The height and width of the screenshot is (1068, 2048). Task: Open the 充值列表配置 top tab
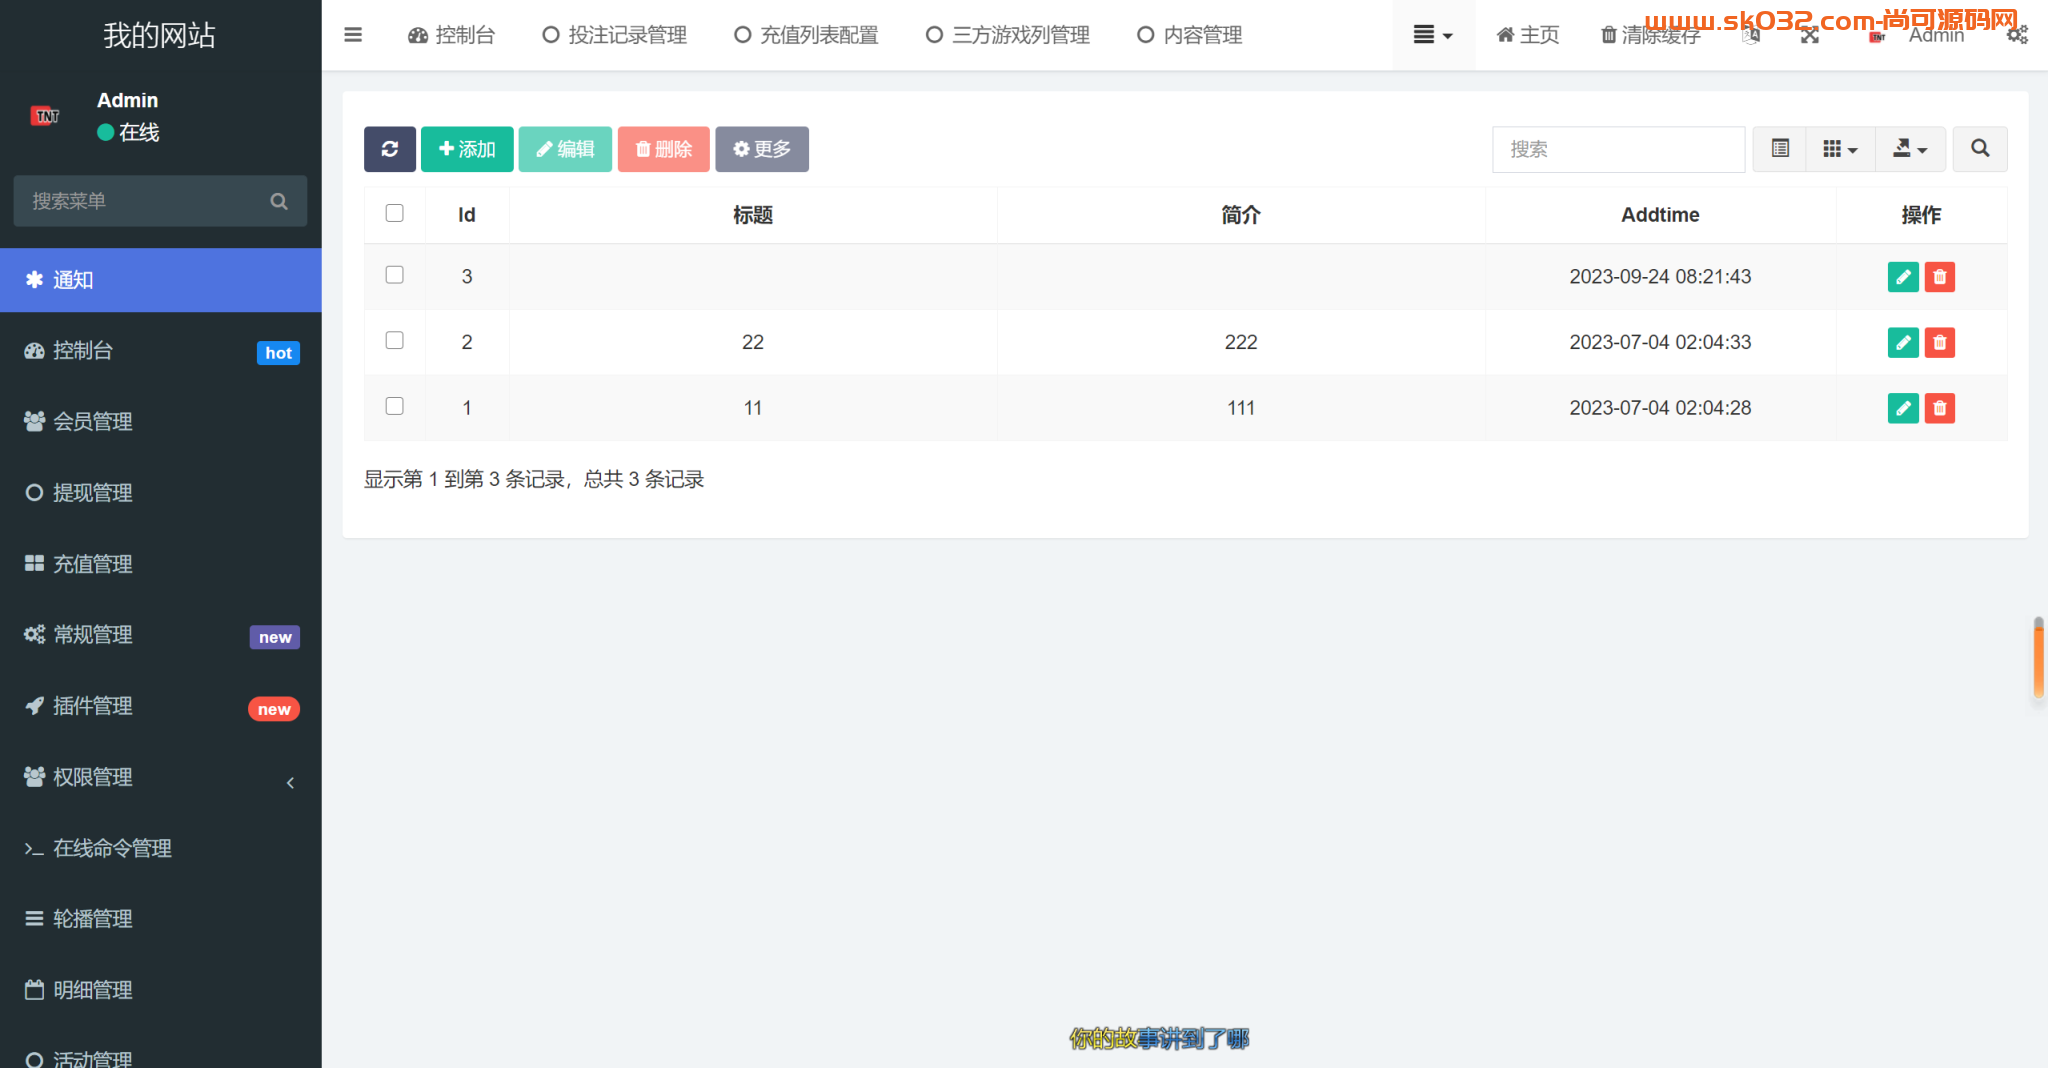click(807, 35)
